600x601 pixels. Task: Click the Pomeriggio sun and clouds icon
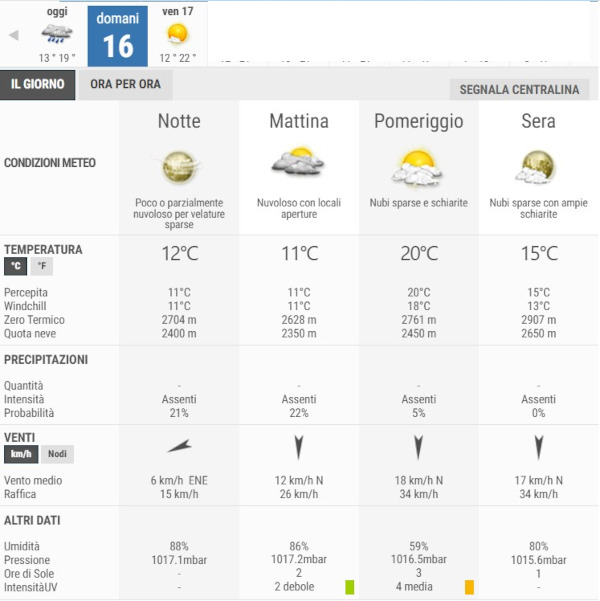point(418,165)
